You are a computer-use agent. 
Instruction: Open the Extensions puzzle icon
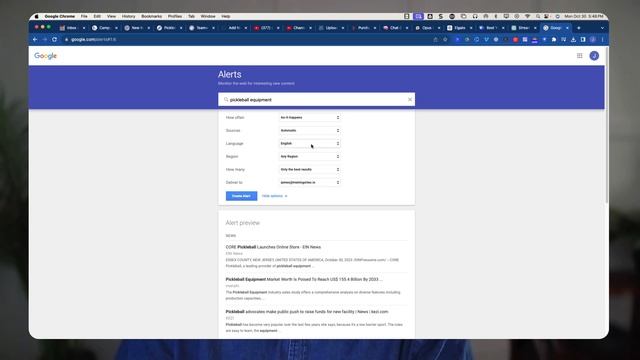pyautogui.click(x=554, y=40)
